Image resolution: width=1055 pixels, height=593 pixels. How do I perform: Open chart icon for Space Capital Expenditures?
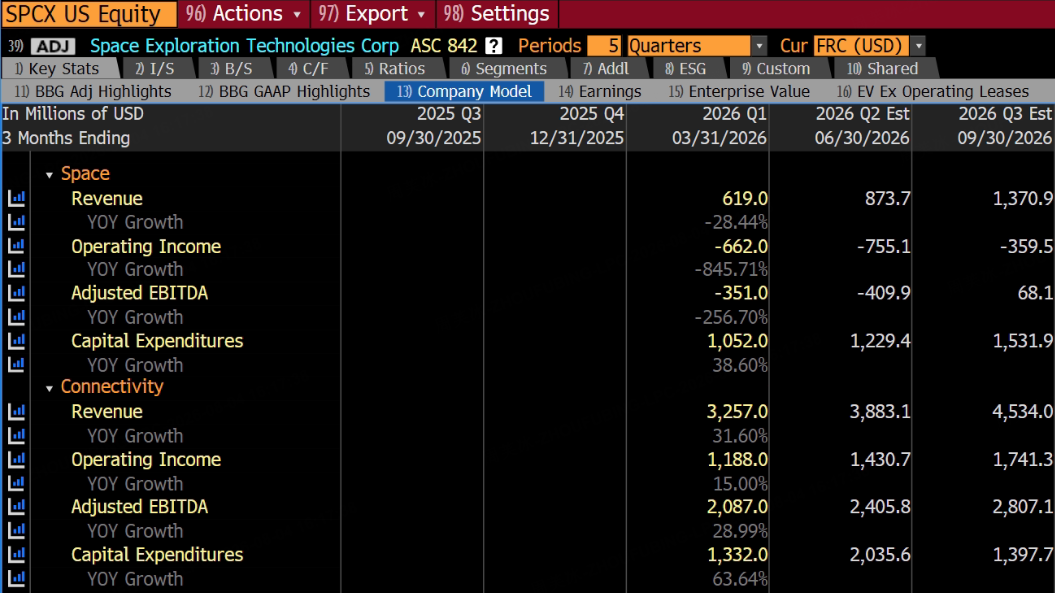click(16, 341)
